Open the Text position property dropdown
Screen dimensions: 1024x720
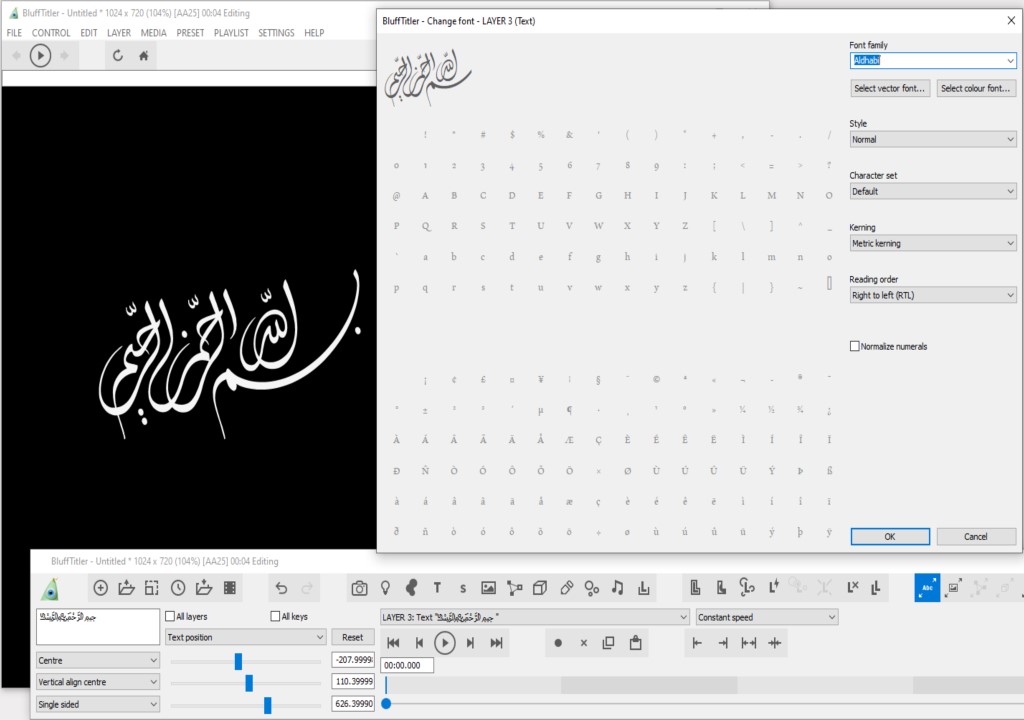[x=246, y=637]
